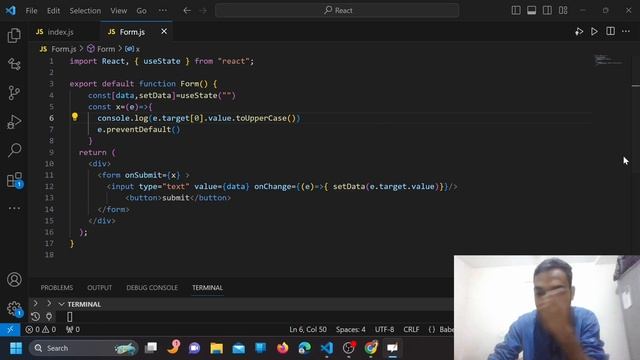Open editor More Actions ellipsis
Image resolution: width=640 pixels, height=360 pixels.
[626, 31]
